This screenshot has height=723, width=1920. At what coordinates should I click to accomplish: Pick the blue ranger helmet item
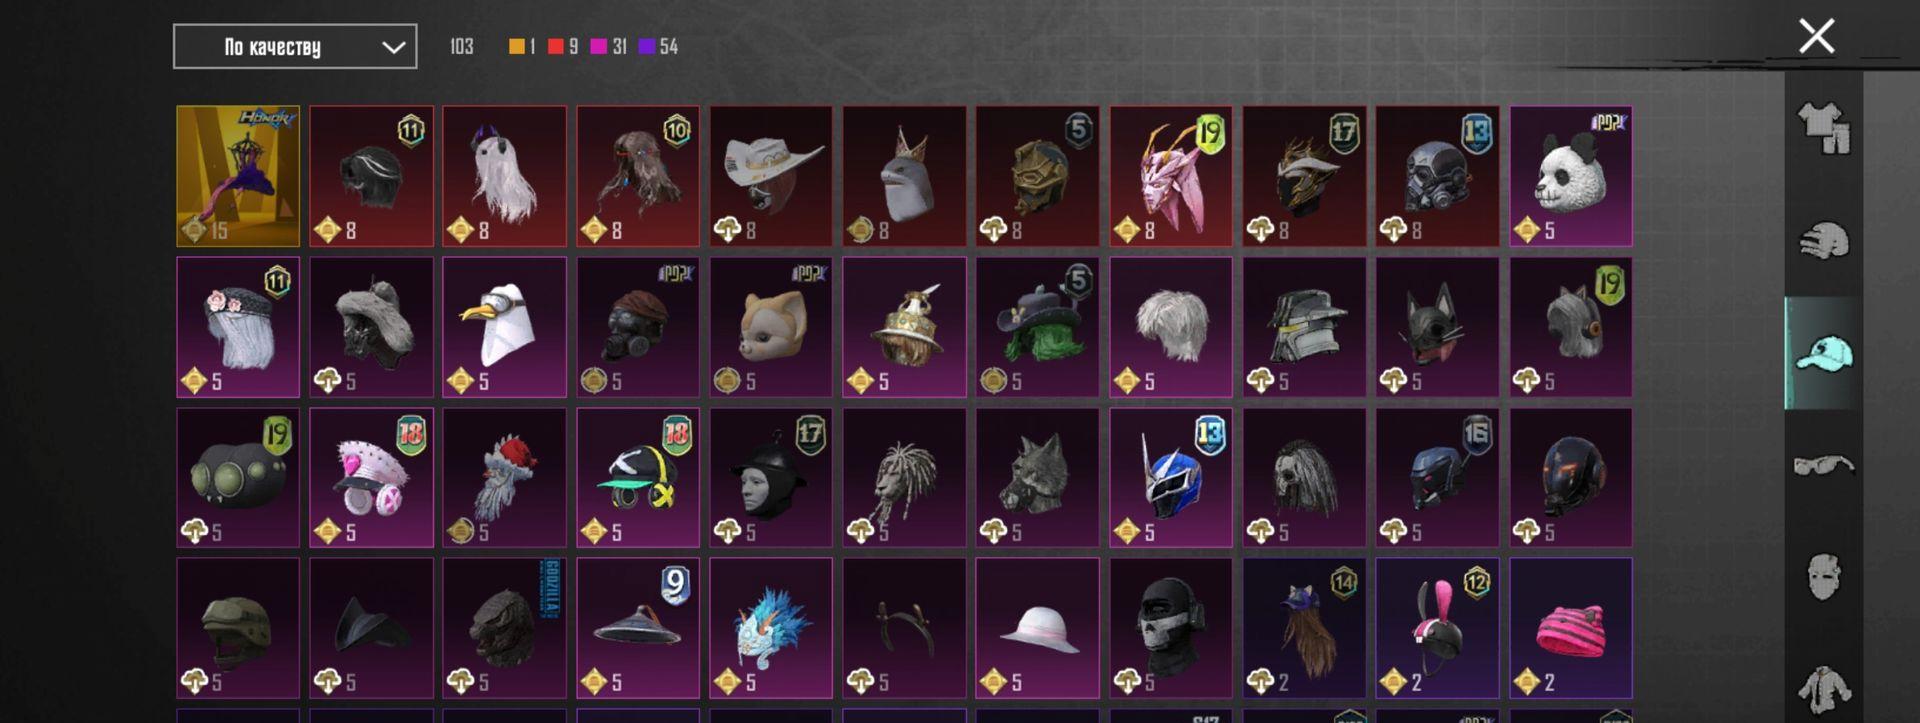click(x=1171, y=477)
